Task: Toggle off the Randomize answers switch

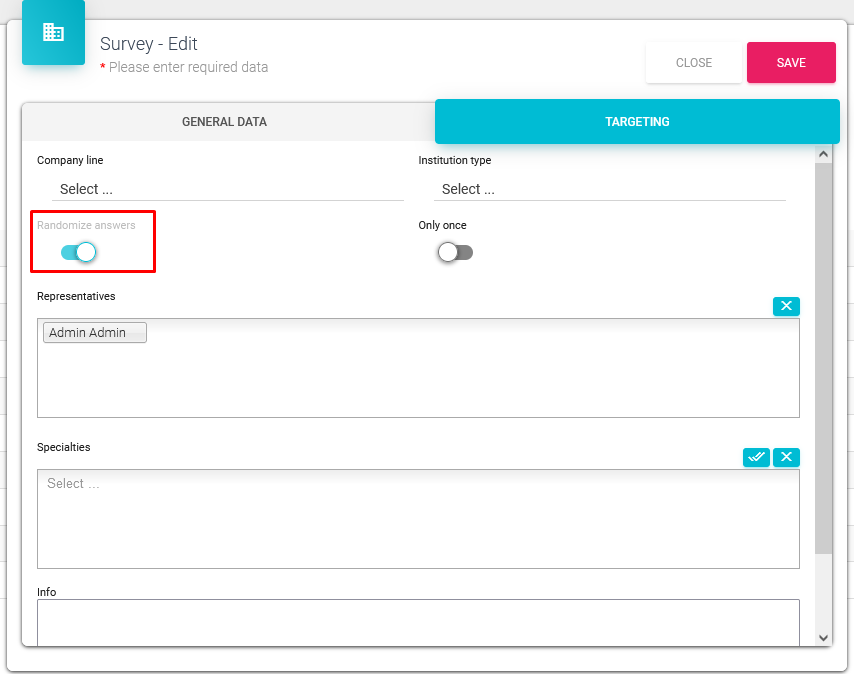Action: 79,252
